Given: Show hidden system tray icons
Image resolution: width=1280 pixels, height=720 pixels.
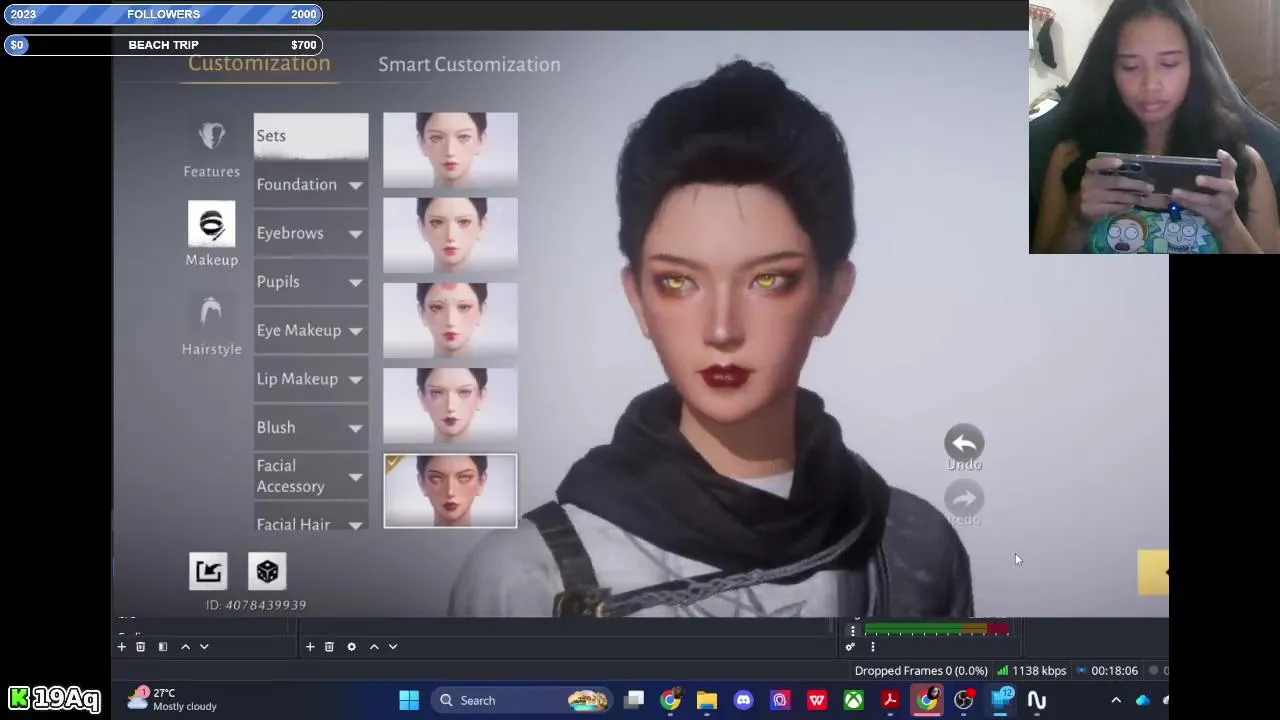Looking at the screenshot, I should click(1116, 700).
